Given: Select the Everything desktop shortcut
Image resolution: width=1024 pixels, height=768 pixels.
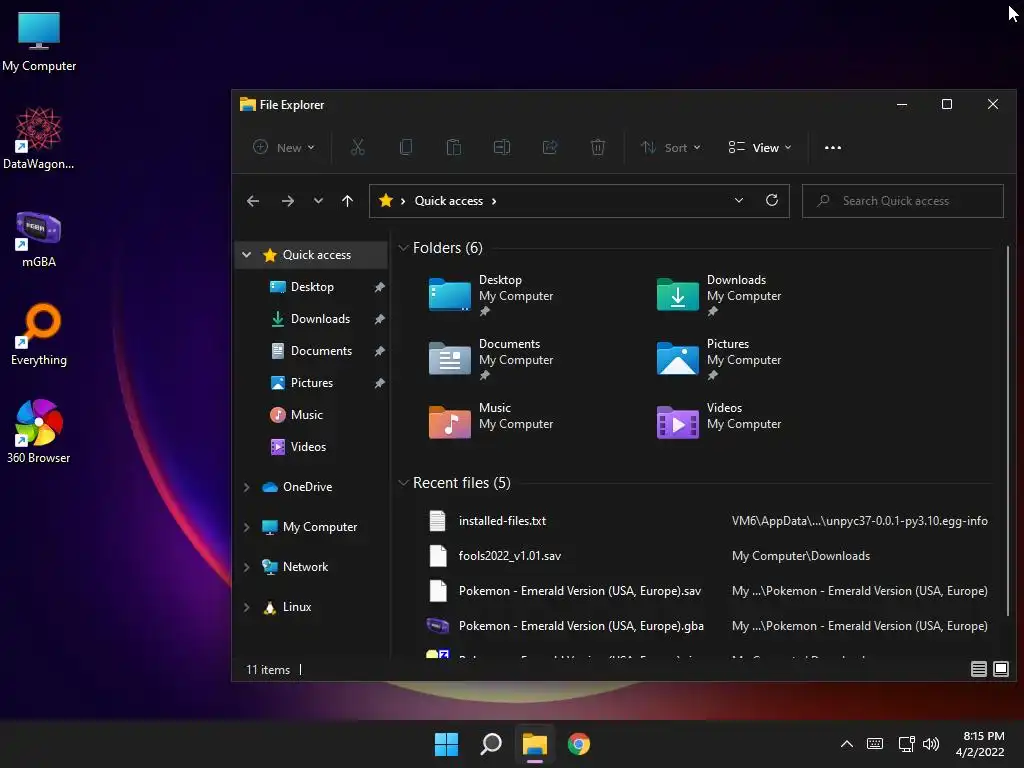Looking at the screenshot, I should coord(39,335).
